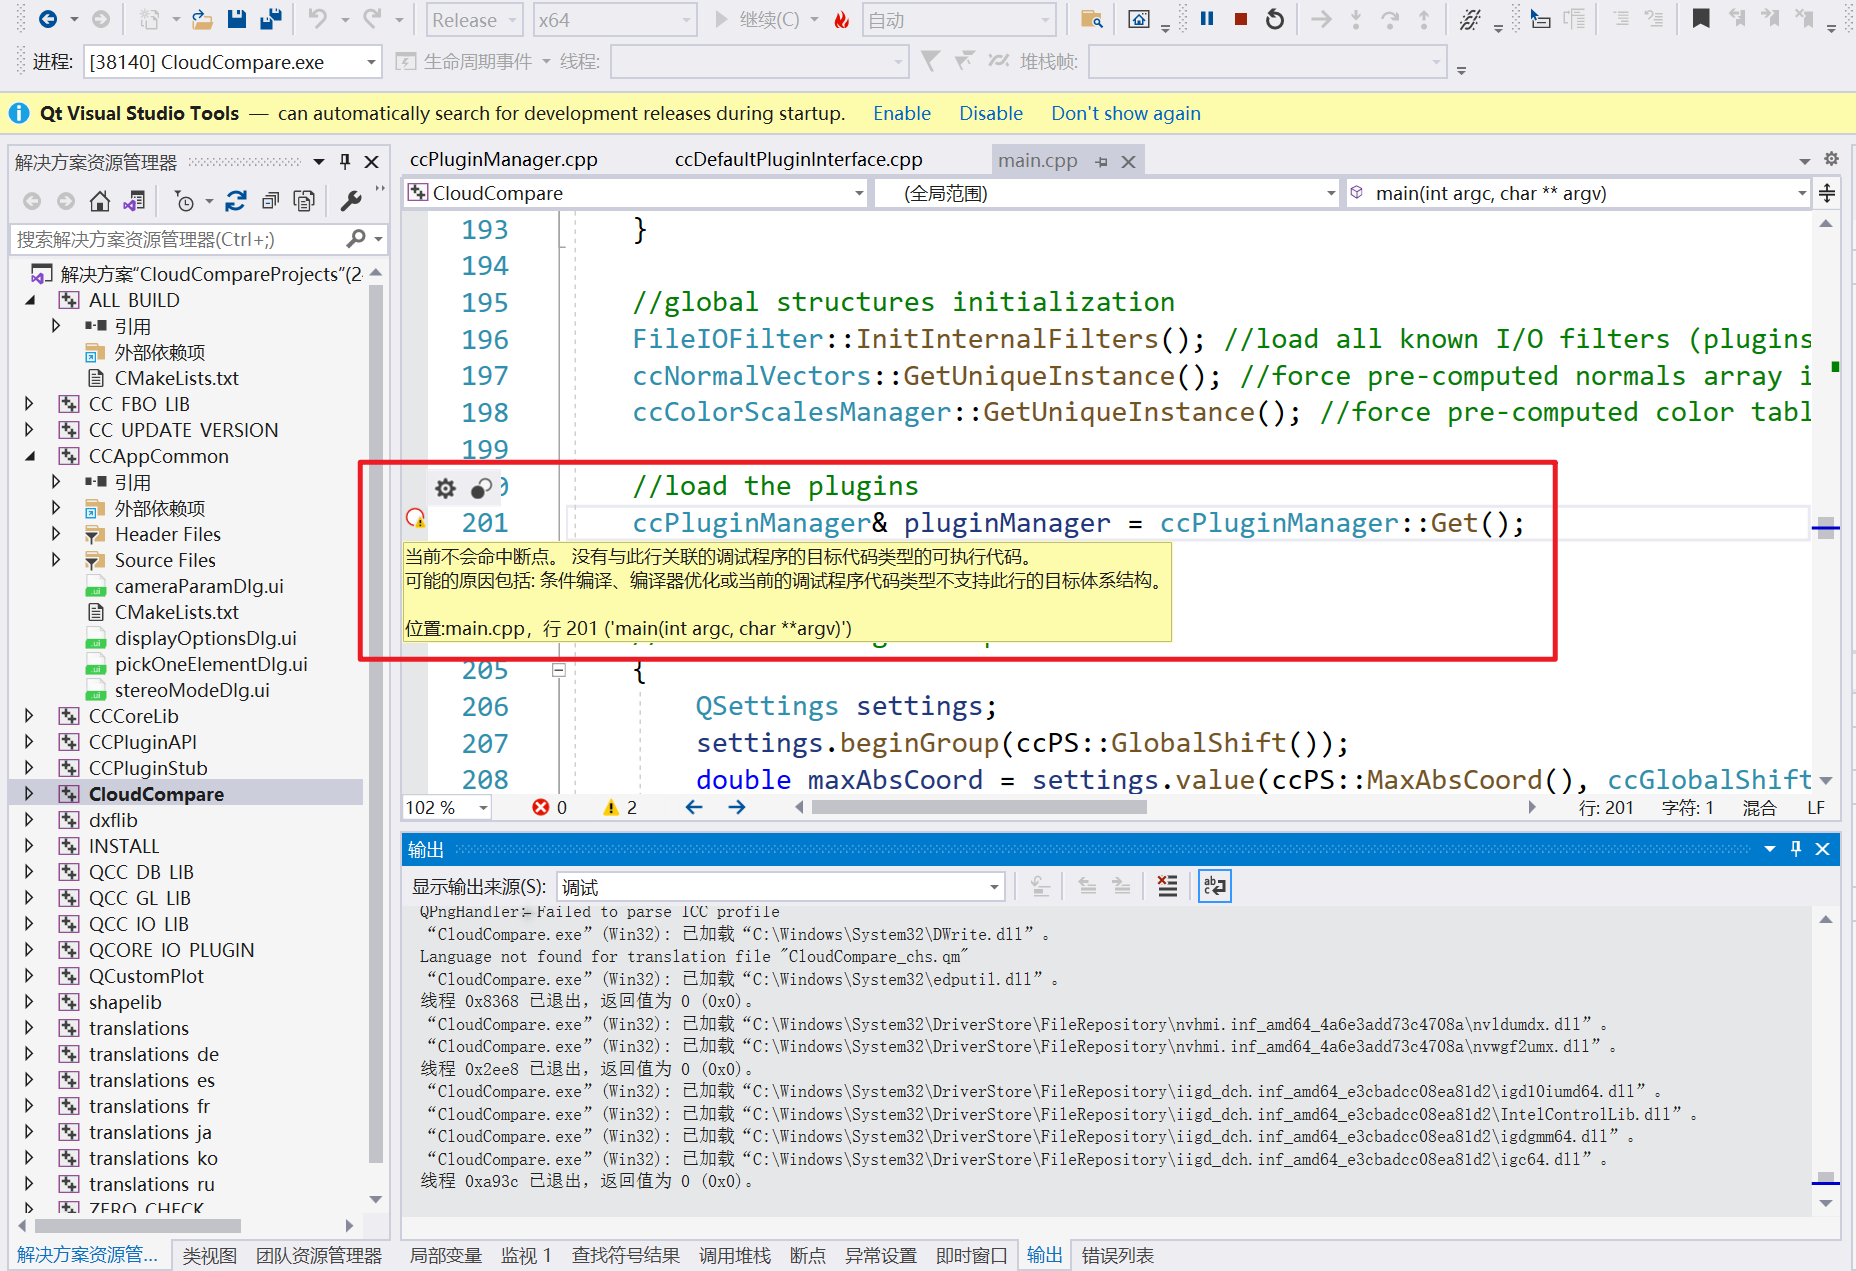Click the yellow warning count icon

(x=611, y=807)
